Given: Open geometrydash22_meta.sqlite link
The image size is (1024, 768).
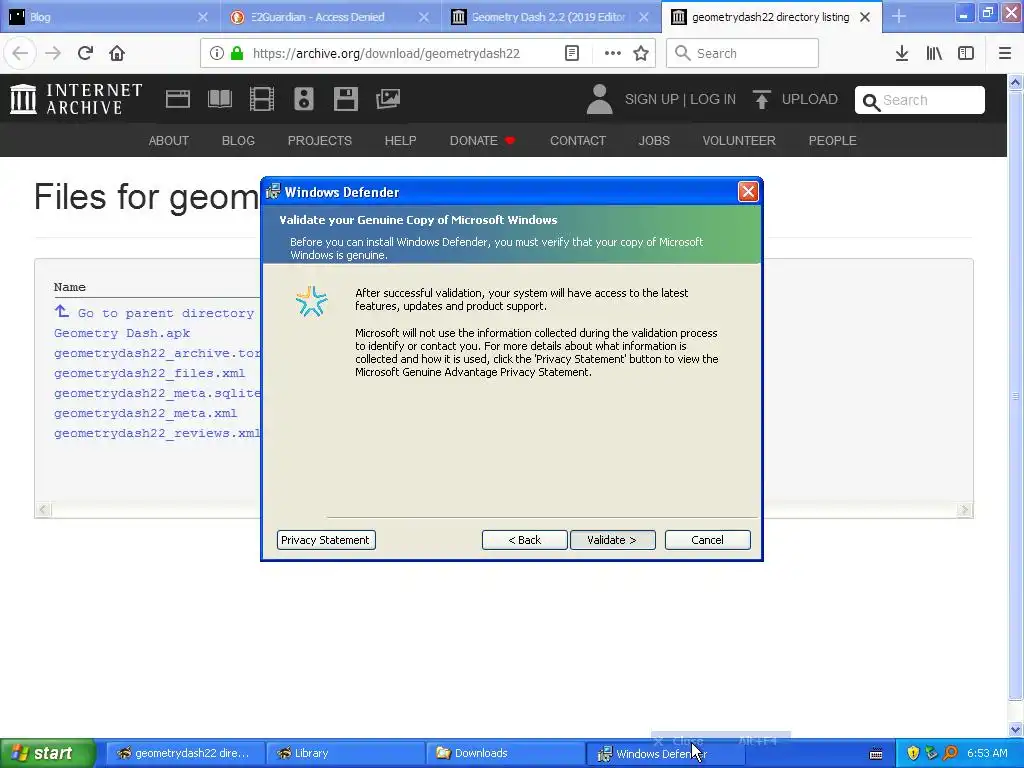Looking at the screenshot, I should coord(157,393).
